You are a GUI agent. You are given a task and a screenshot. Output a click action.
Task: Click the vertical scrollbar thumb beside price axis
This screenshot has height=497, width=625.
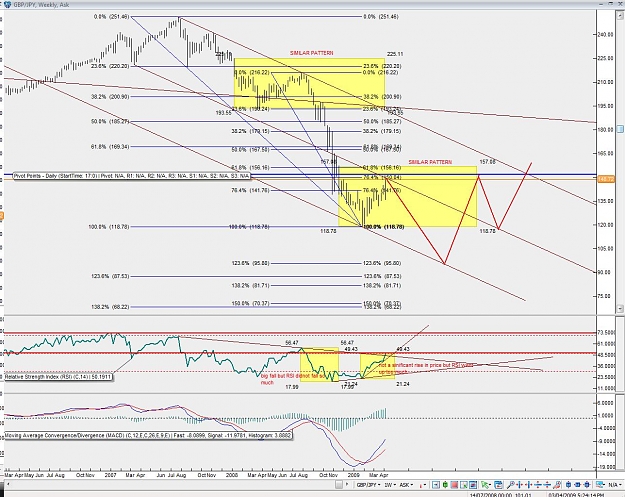point(620,129)
